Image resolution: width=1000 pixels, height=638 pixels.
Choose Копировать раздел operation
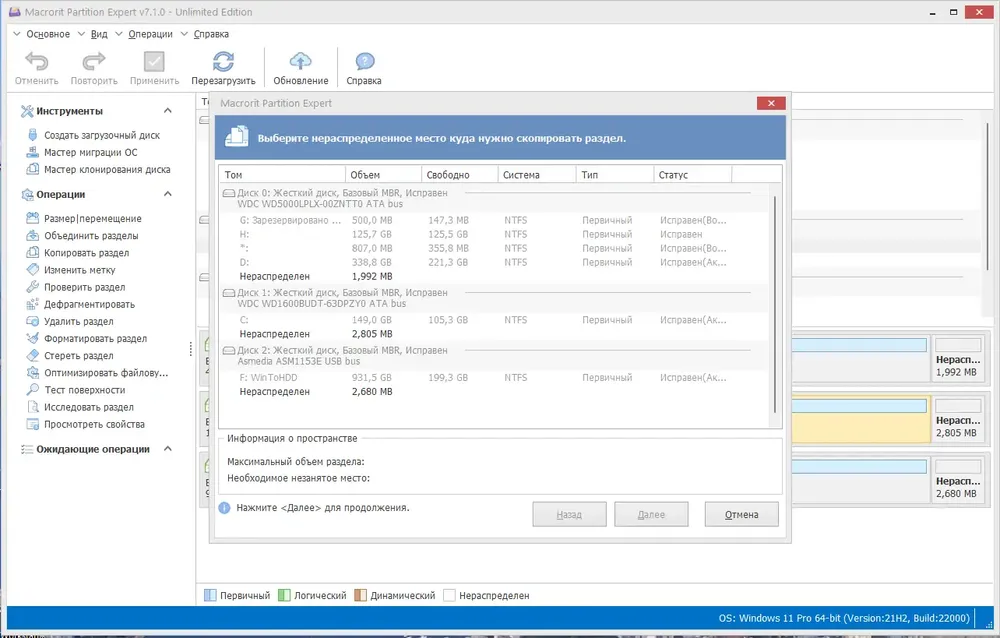86,253
